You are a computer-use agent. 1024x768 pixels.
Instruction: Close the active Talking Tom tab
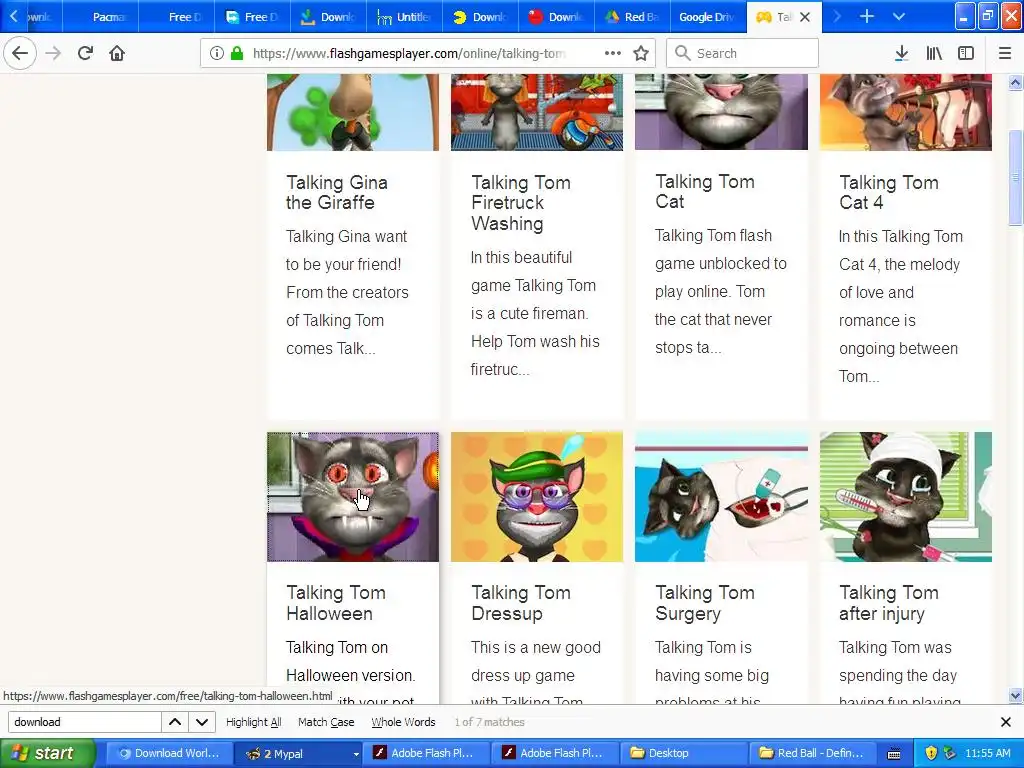[805, 17]
